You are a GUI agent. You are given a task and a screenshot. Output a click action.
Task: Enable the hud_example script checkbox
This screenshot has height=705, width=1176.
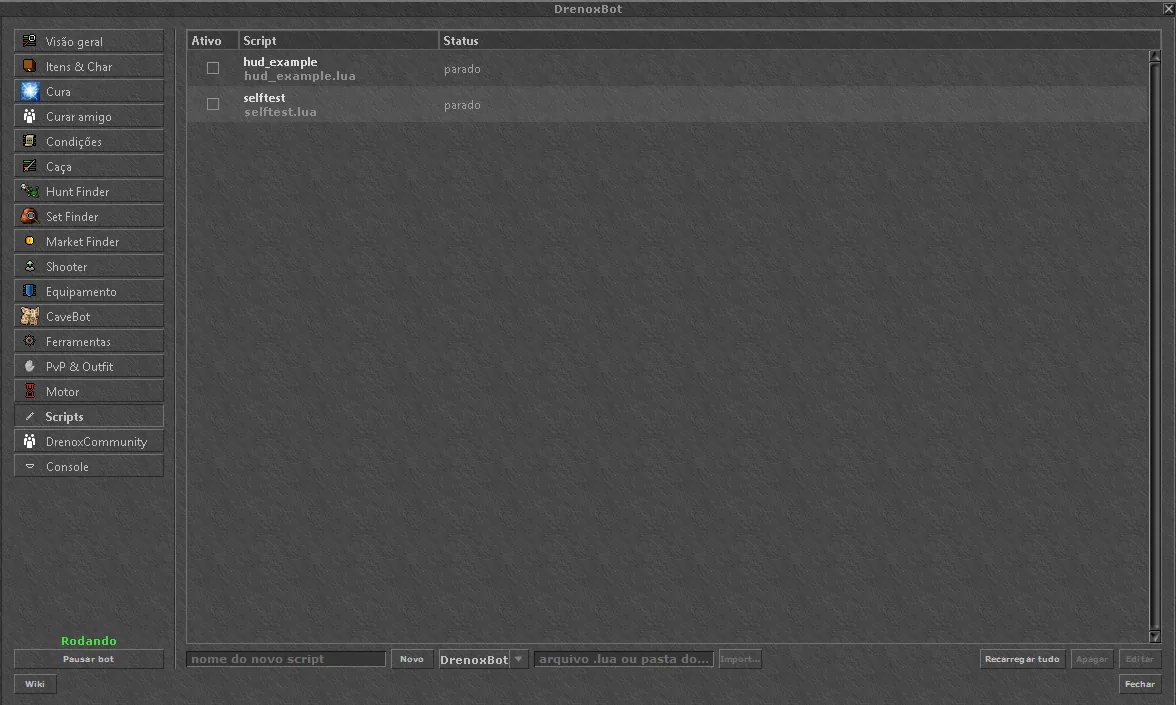213,68
